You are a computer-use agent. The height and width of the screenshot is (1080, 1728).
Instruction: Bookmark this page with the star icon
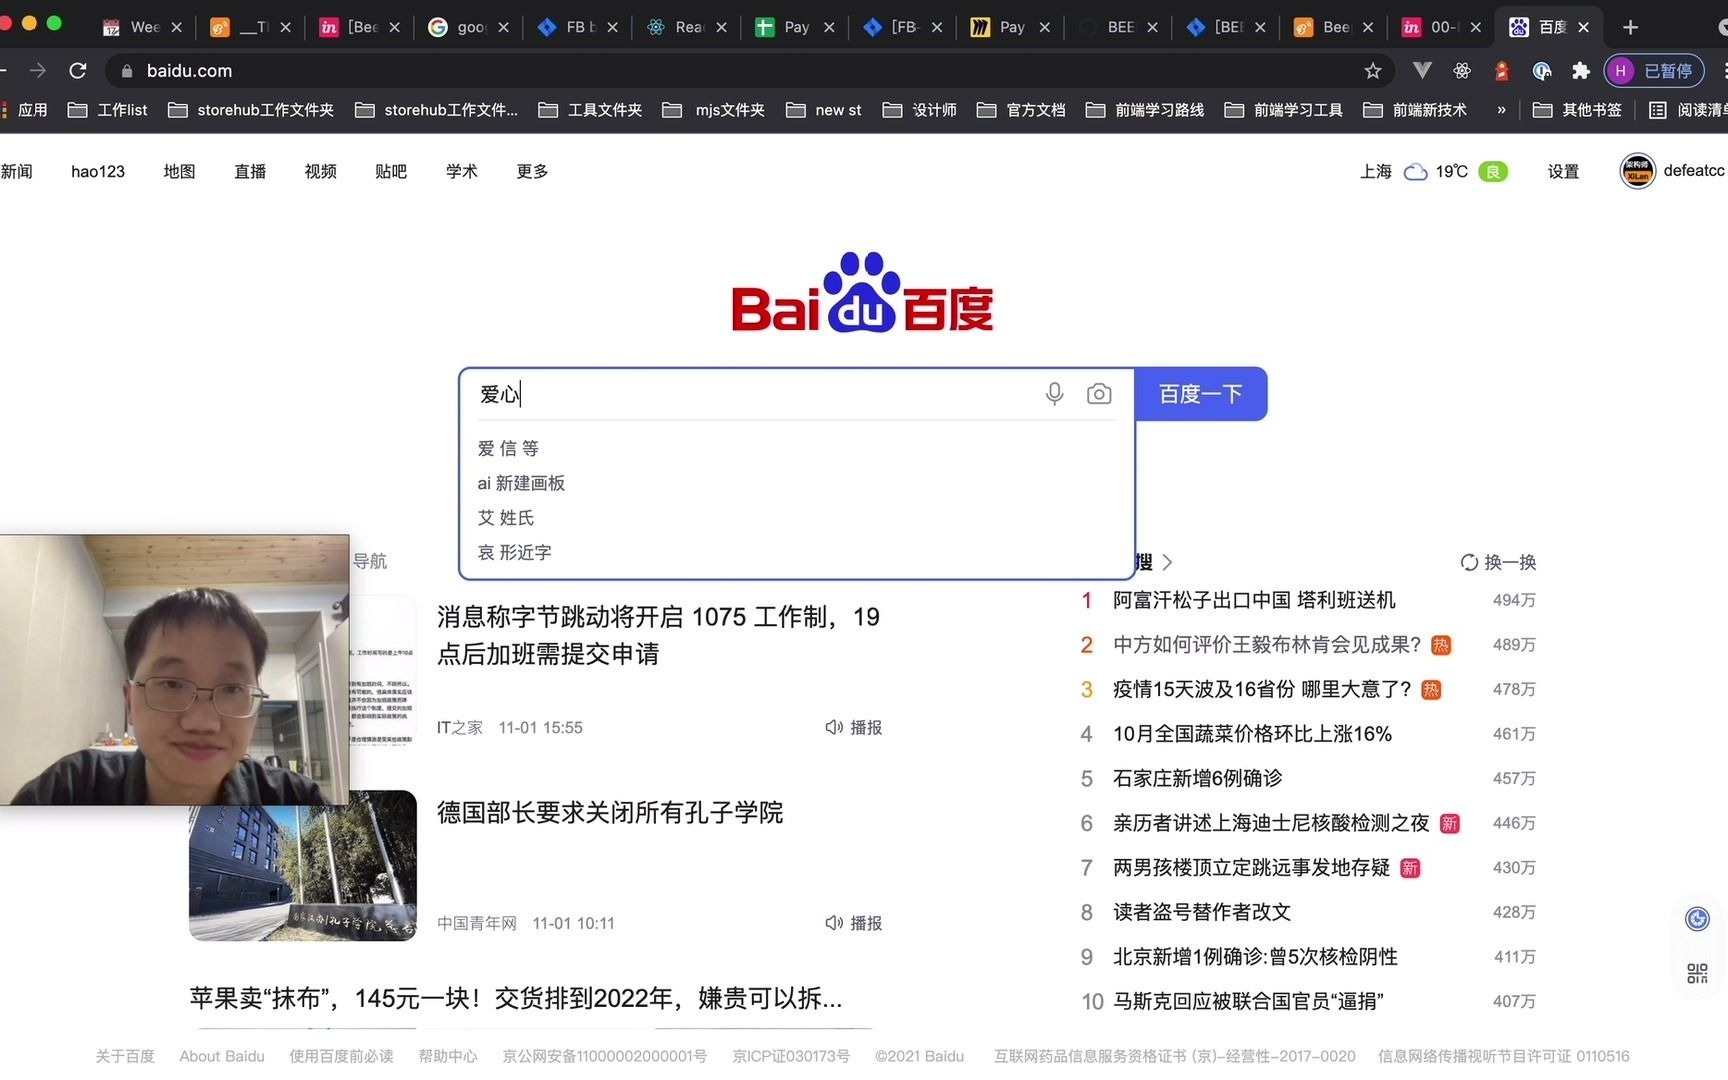tap(1373, 71)
